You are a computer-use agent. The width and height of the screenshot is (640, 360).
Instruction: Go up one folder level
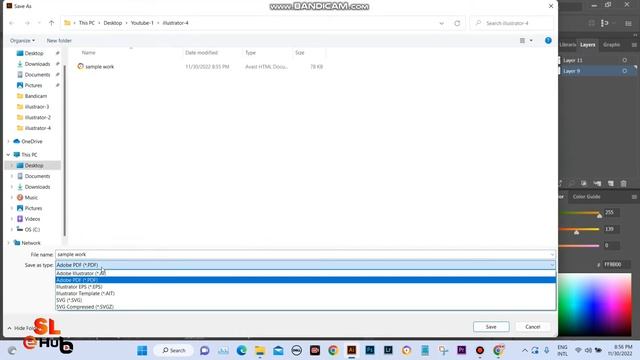(51, 23)
